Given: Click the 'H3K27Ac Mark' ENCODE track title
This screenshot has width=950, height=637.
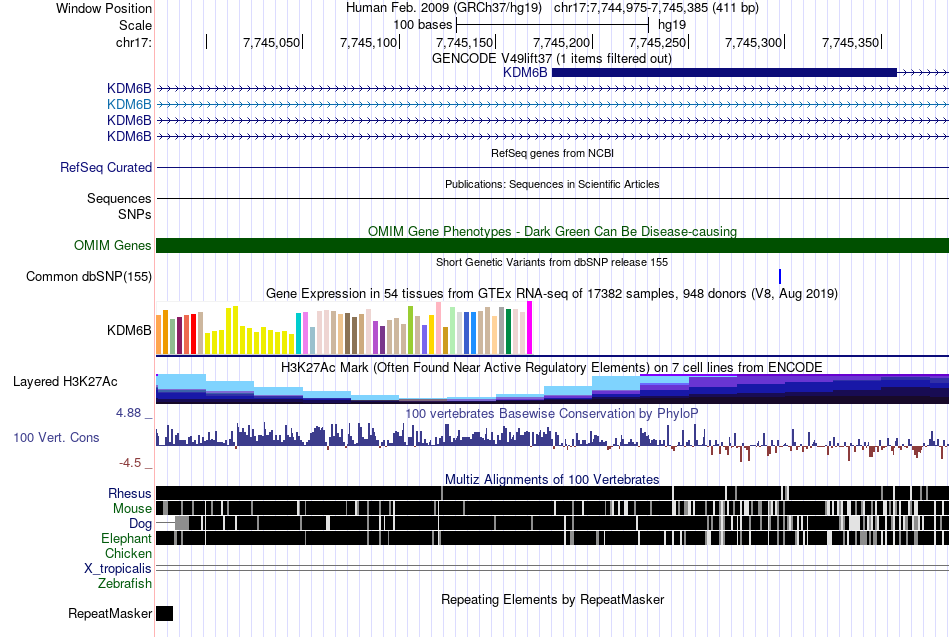Looking at the screenshot, I should click(552, 367).
